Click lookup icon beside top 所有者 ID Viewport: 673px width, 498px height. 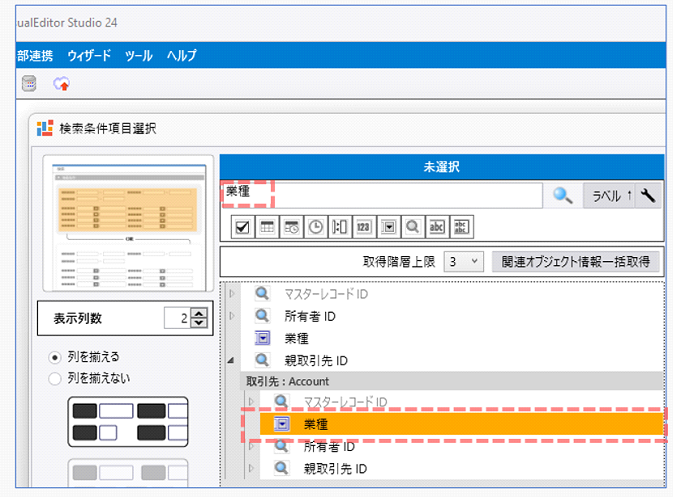click(262, 316)
